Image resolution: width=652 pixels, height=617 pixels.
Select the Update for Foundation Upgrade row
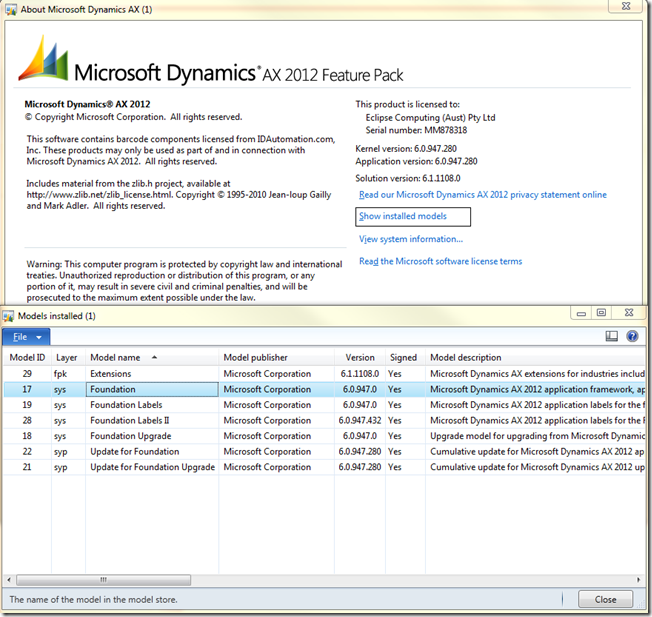click(x=152, y=467)
